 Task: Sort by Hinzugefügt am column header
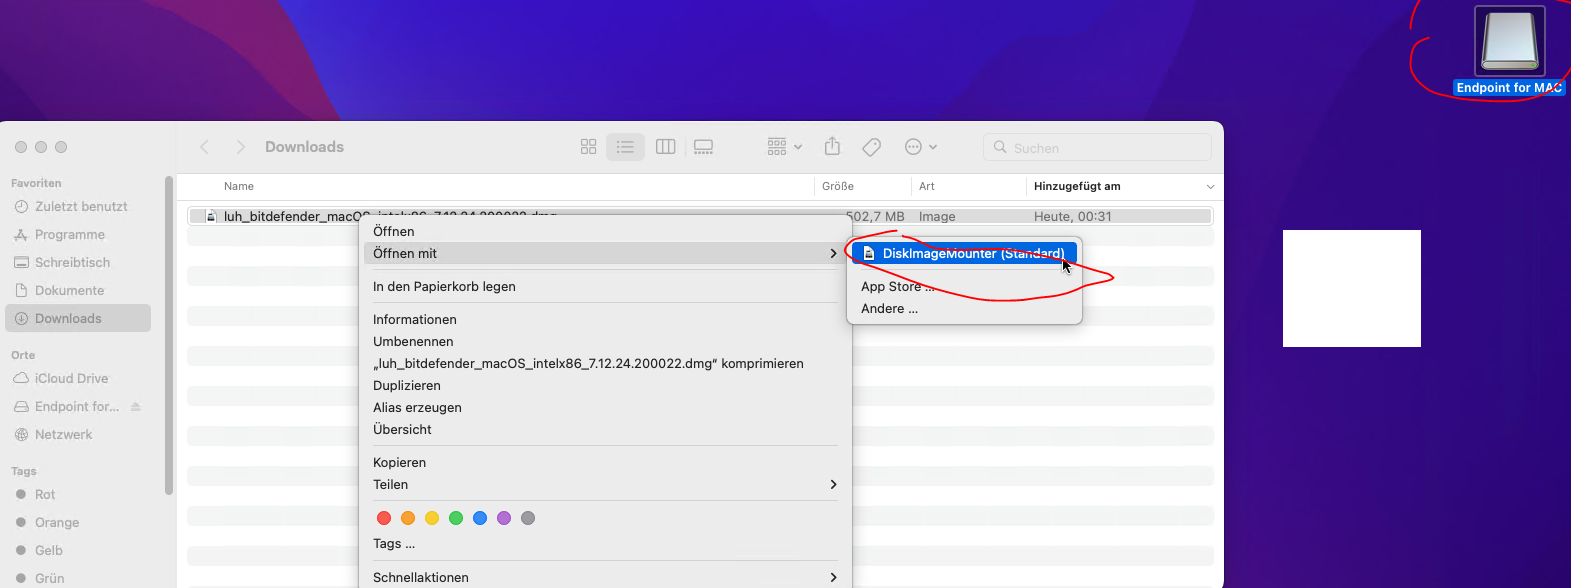[1077, 186]
